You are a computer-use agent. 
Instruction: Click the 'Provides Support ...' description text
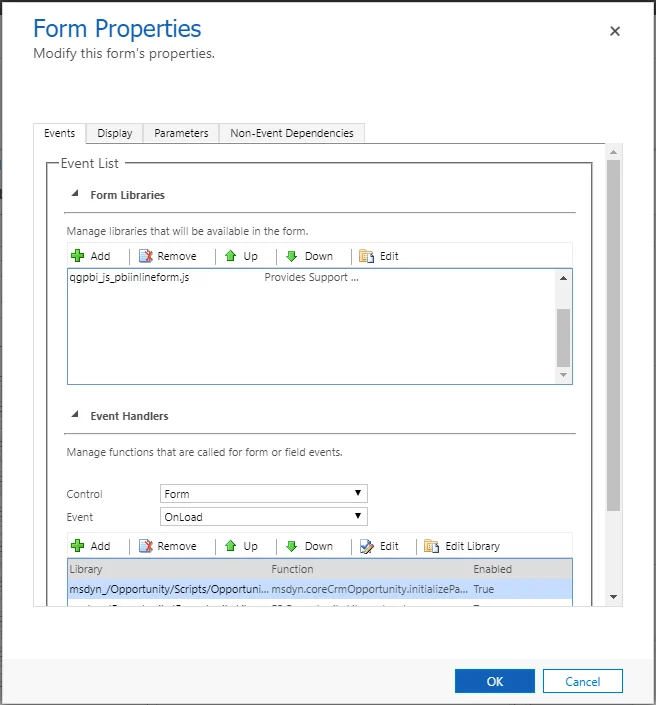coord(312,277)
